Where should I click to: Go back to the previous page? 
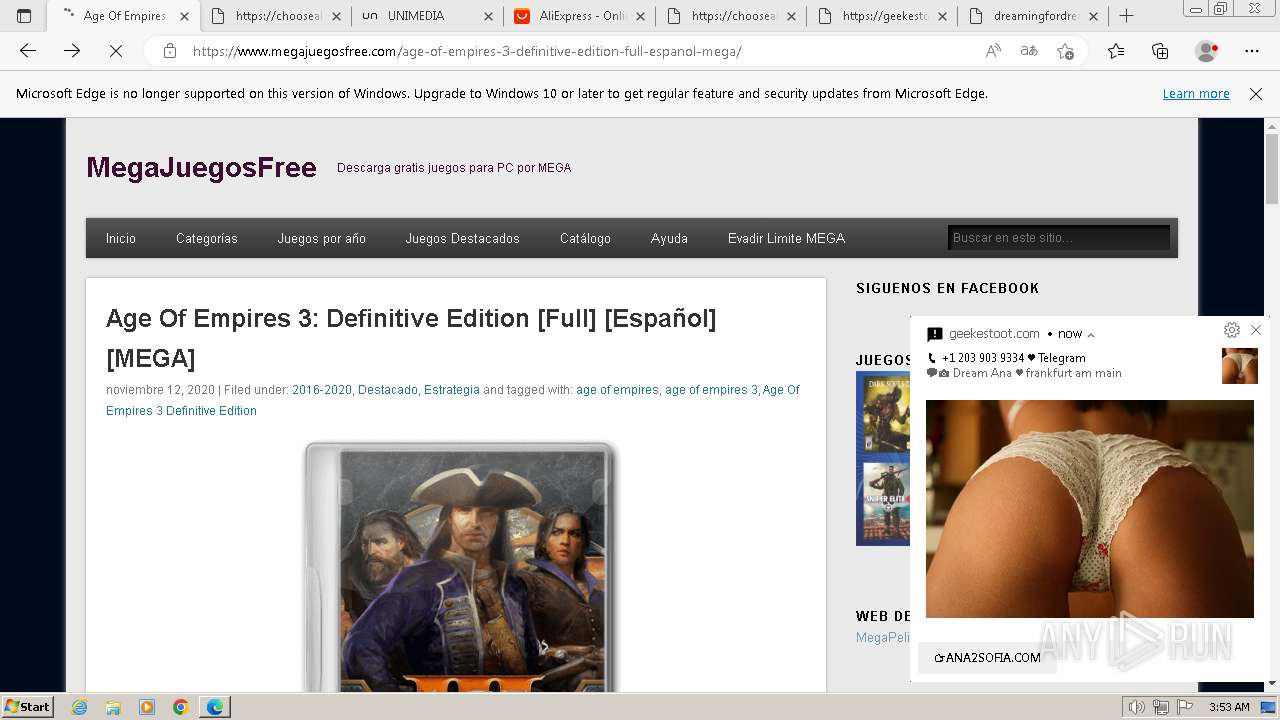point(28,51)
